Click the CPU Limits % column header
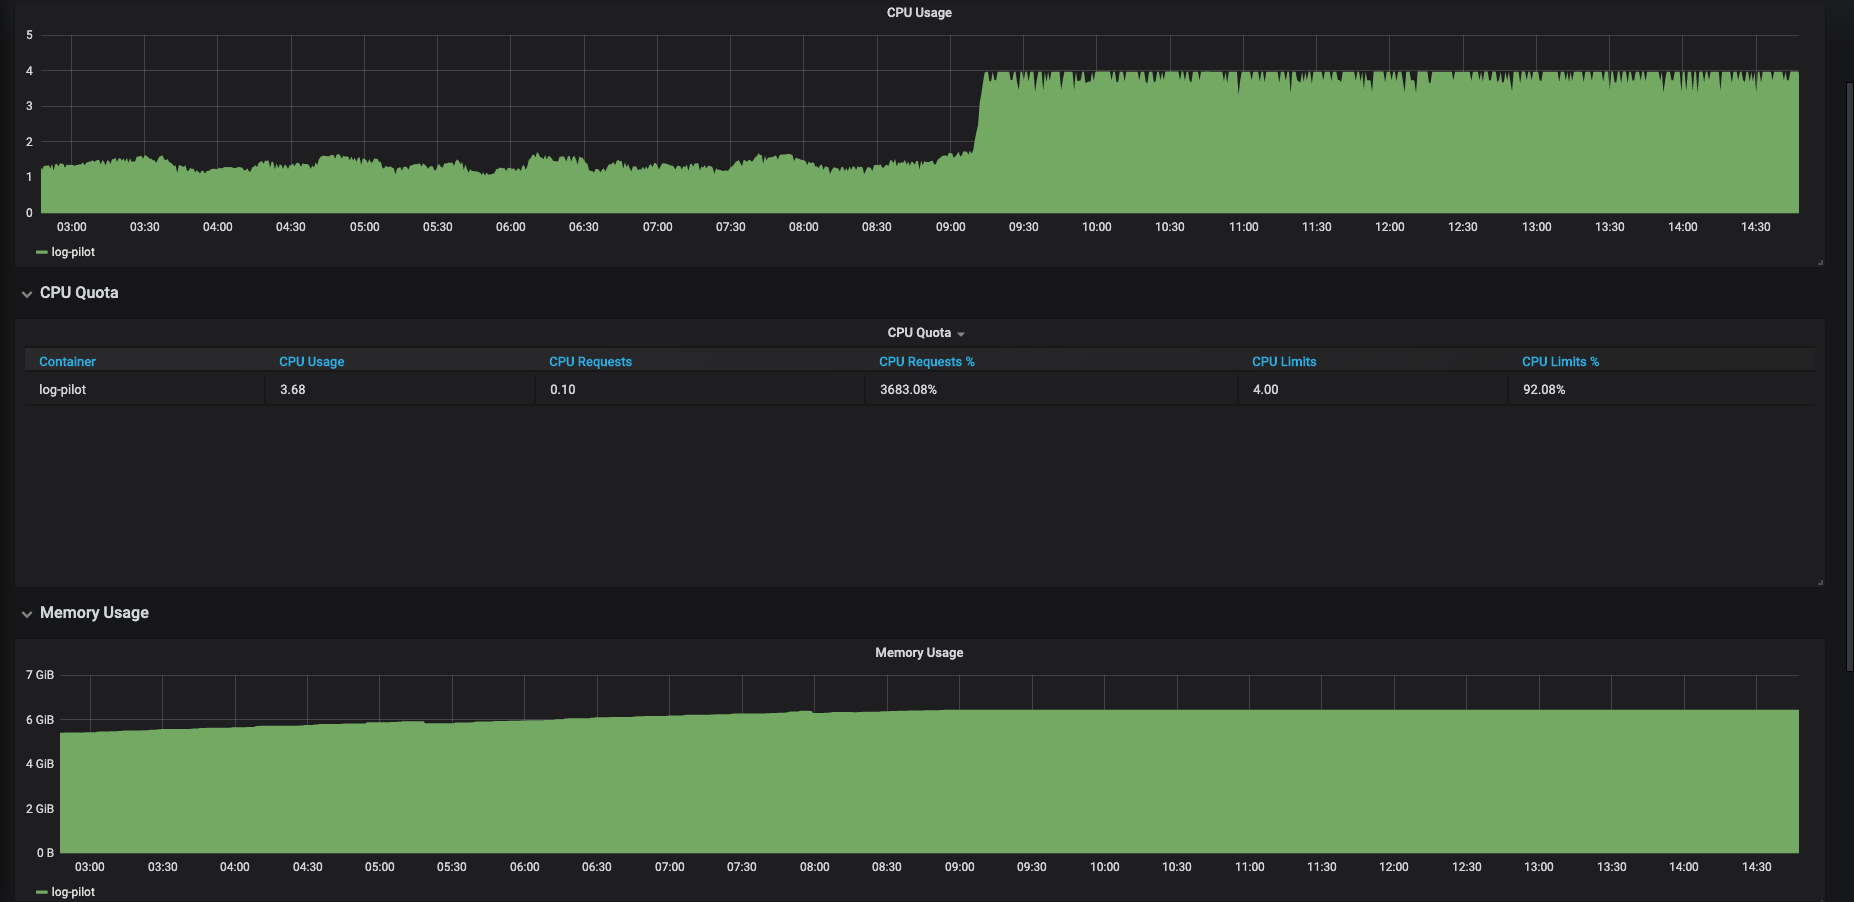The image size is (1854, 902). coord(1560,361)
